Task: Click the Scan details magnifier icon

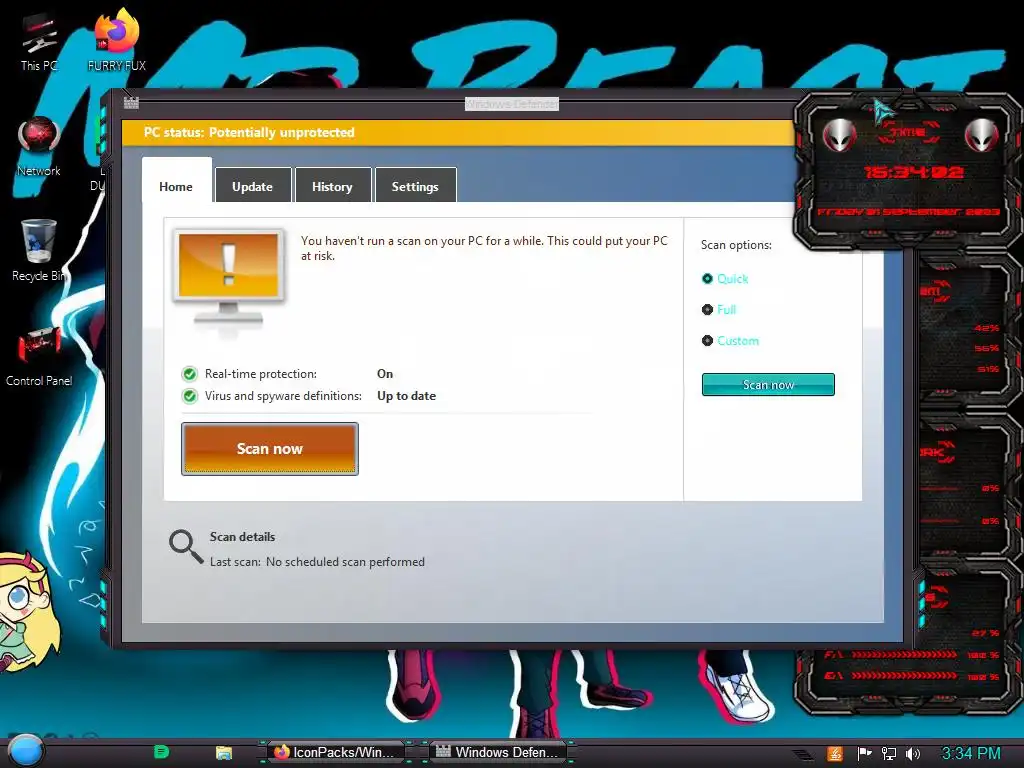Action: [186, 546]
